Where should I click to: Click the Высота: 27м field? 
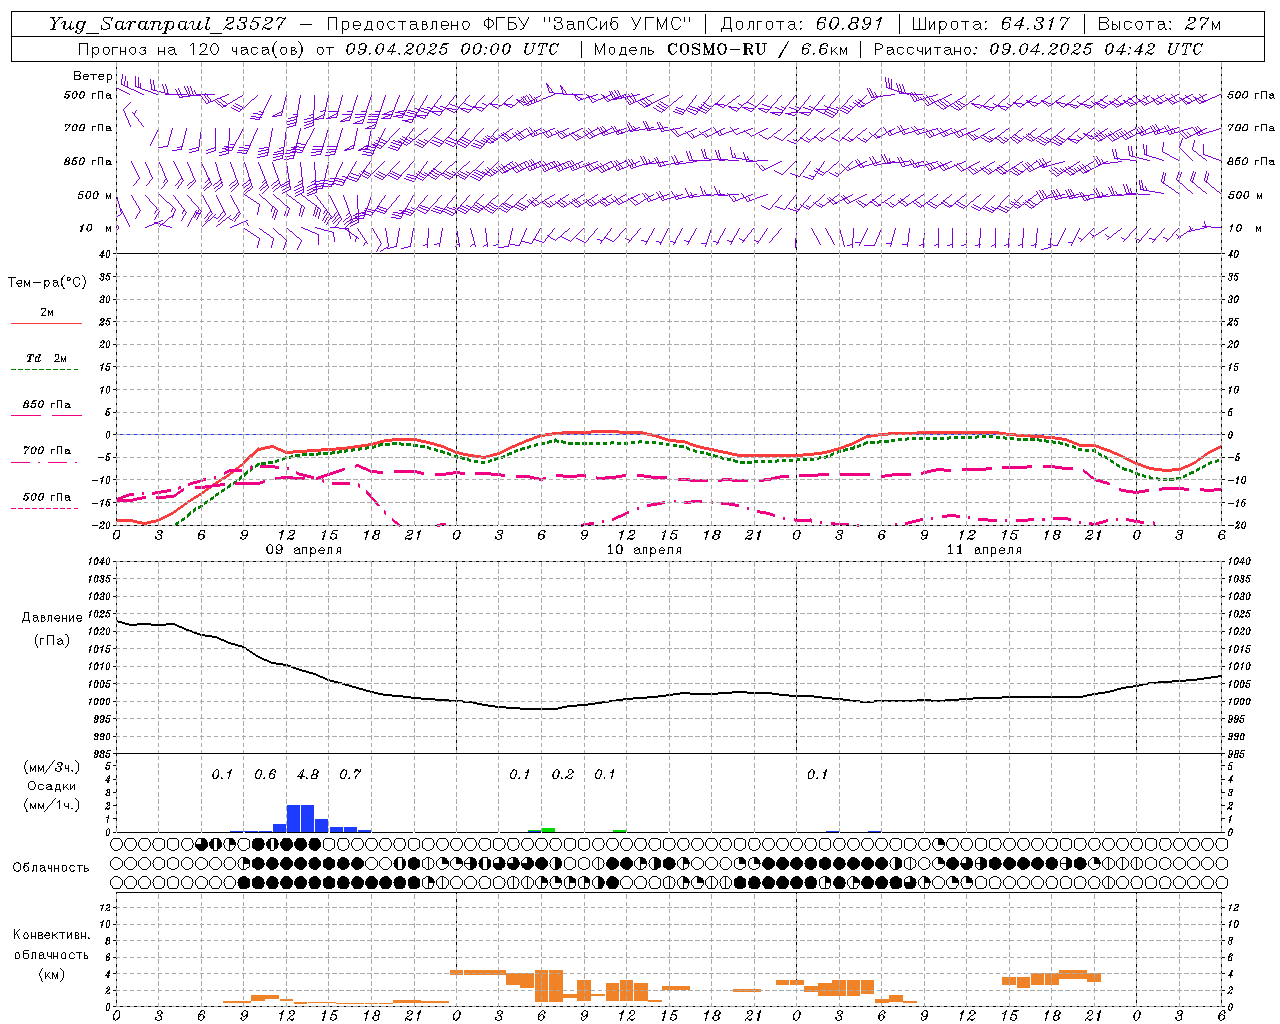coord(1159,24)
